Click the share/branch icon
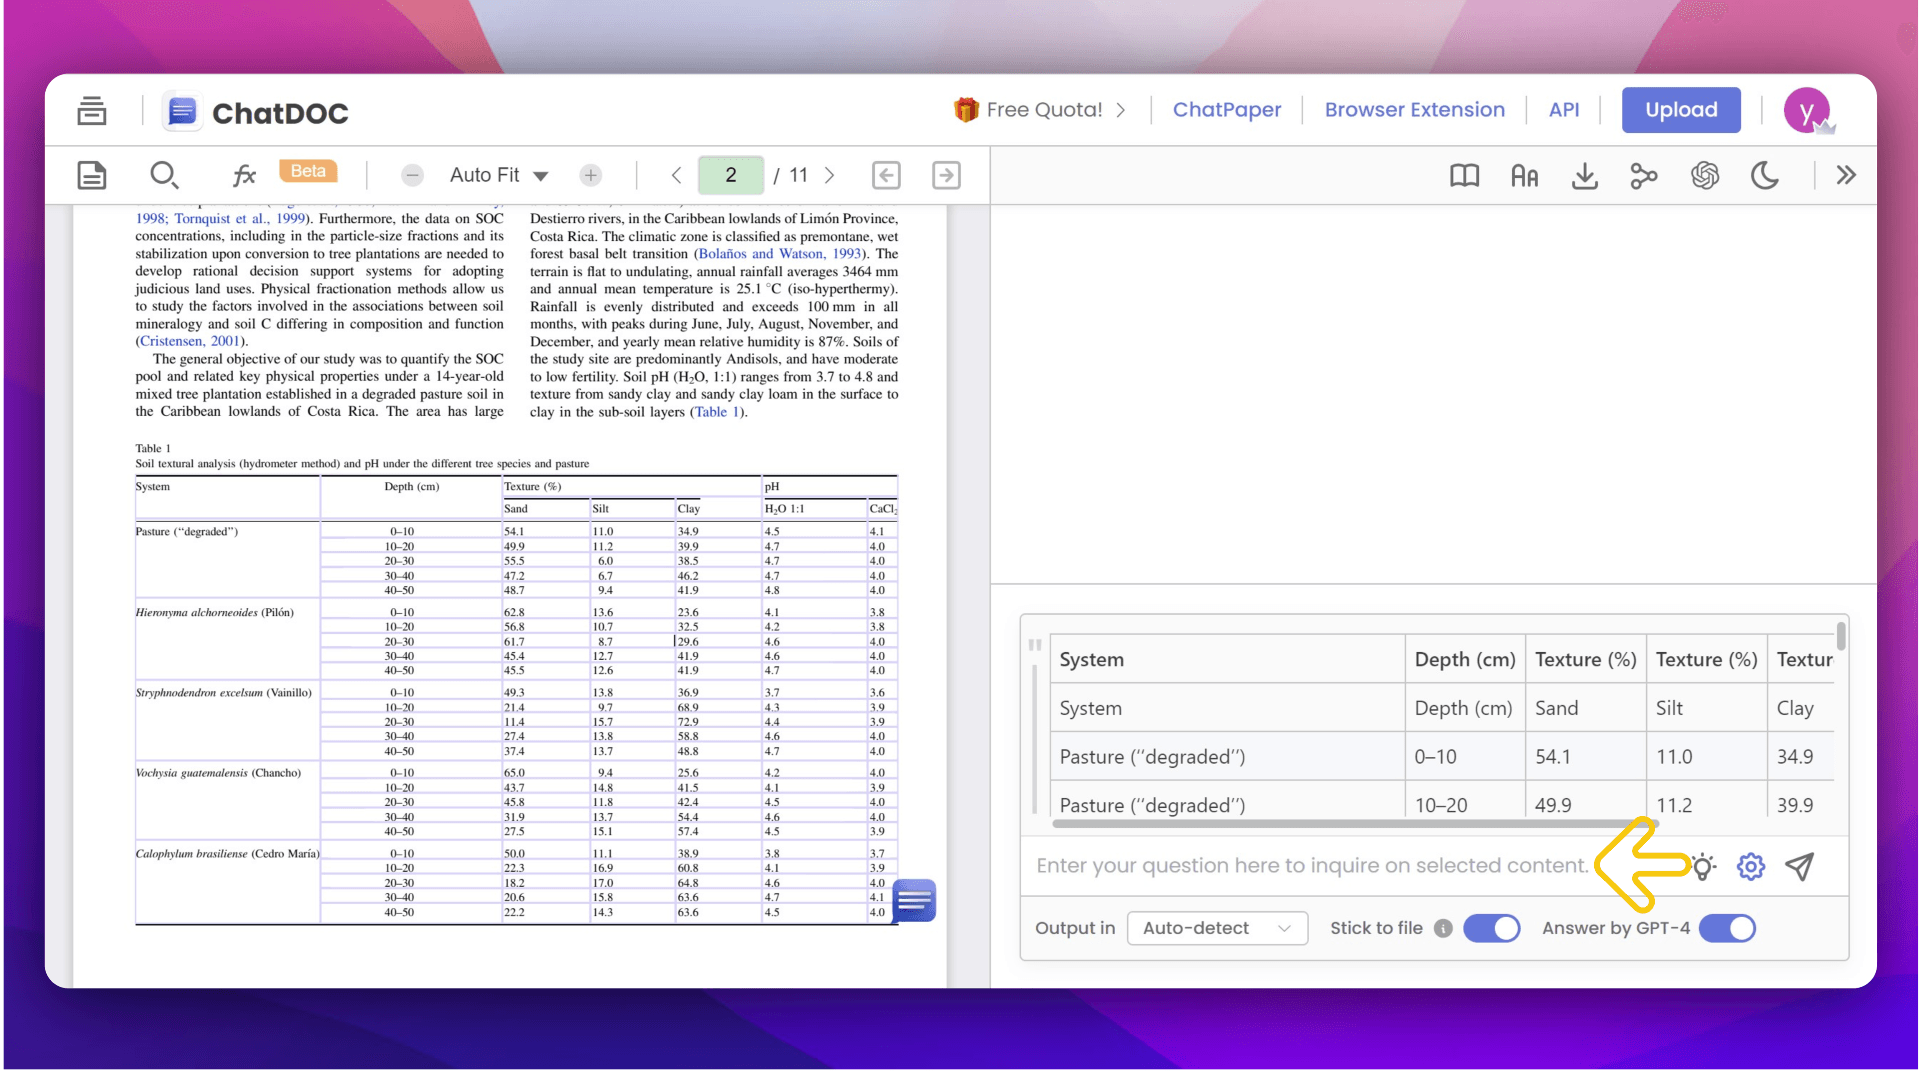Image resolution: width=1920 pixels, height=1080 pixels. (x=1646, y=174)
